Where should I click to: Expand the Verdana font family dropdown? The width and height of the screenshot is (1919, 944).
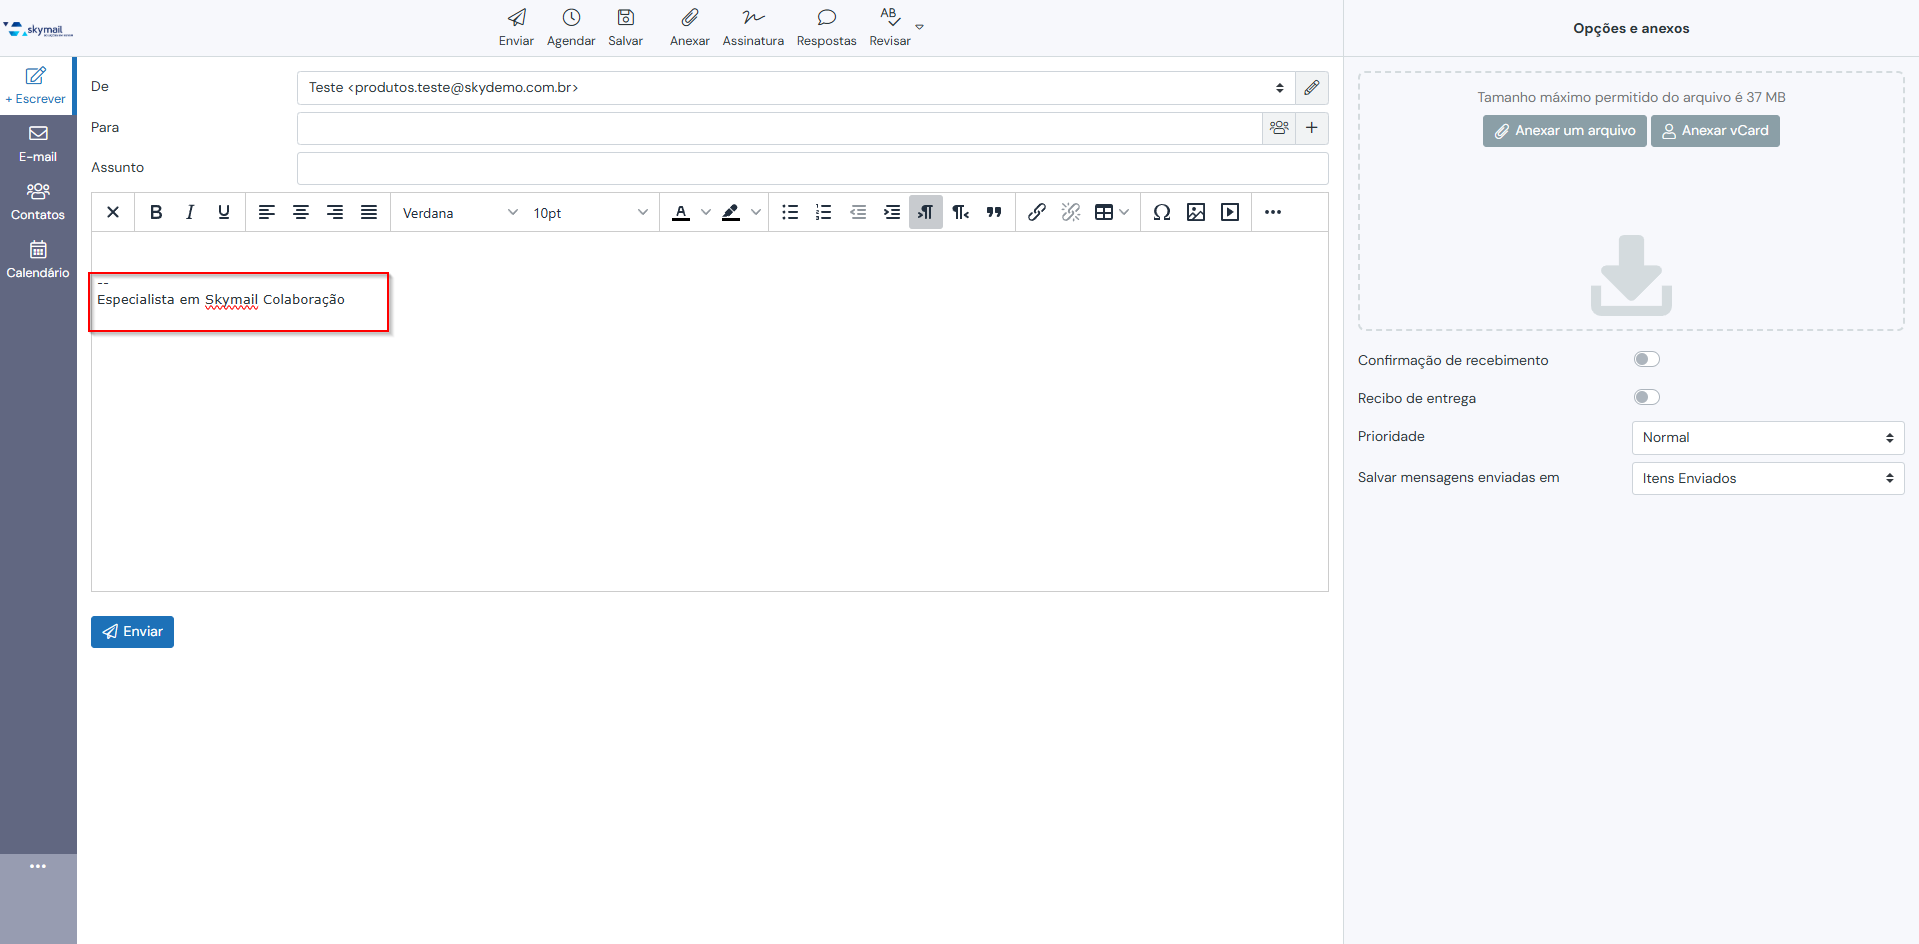pos(460,213)
